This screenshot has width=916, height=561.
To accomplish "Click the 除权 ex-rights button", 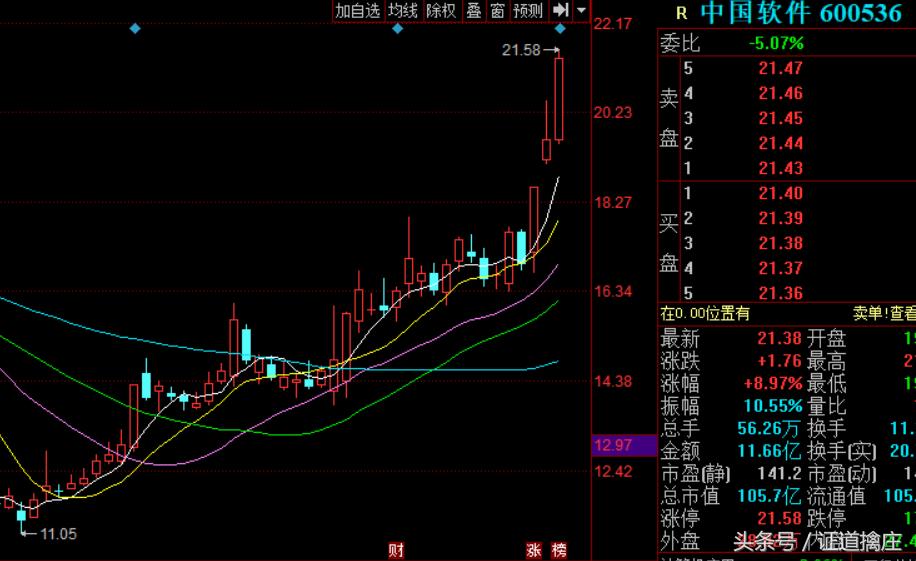I will pos(441,11).
